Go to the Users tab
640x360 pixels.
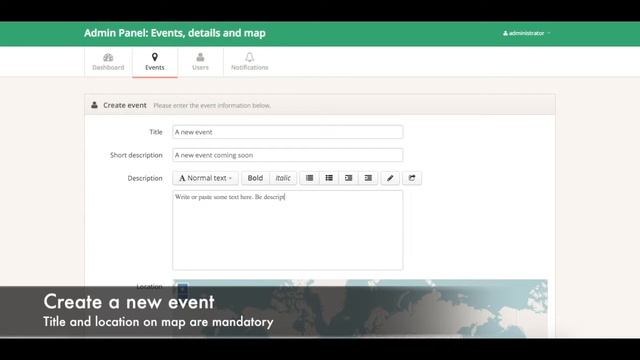click(200, 62)
